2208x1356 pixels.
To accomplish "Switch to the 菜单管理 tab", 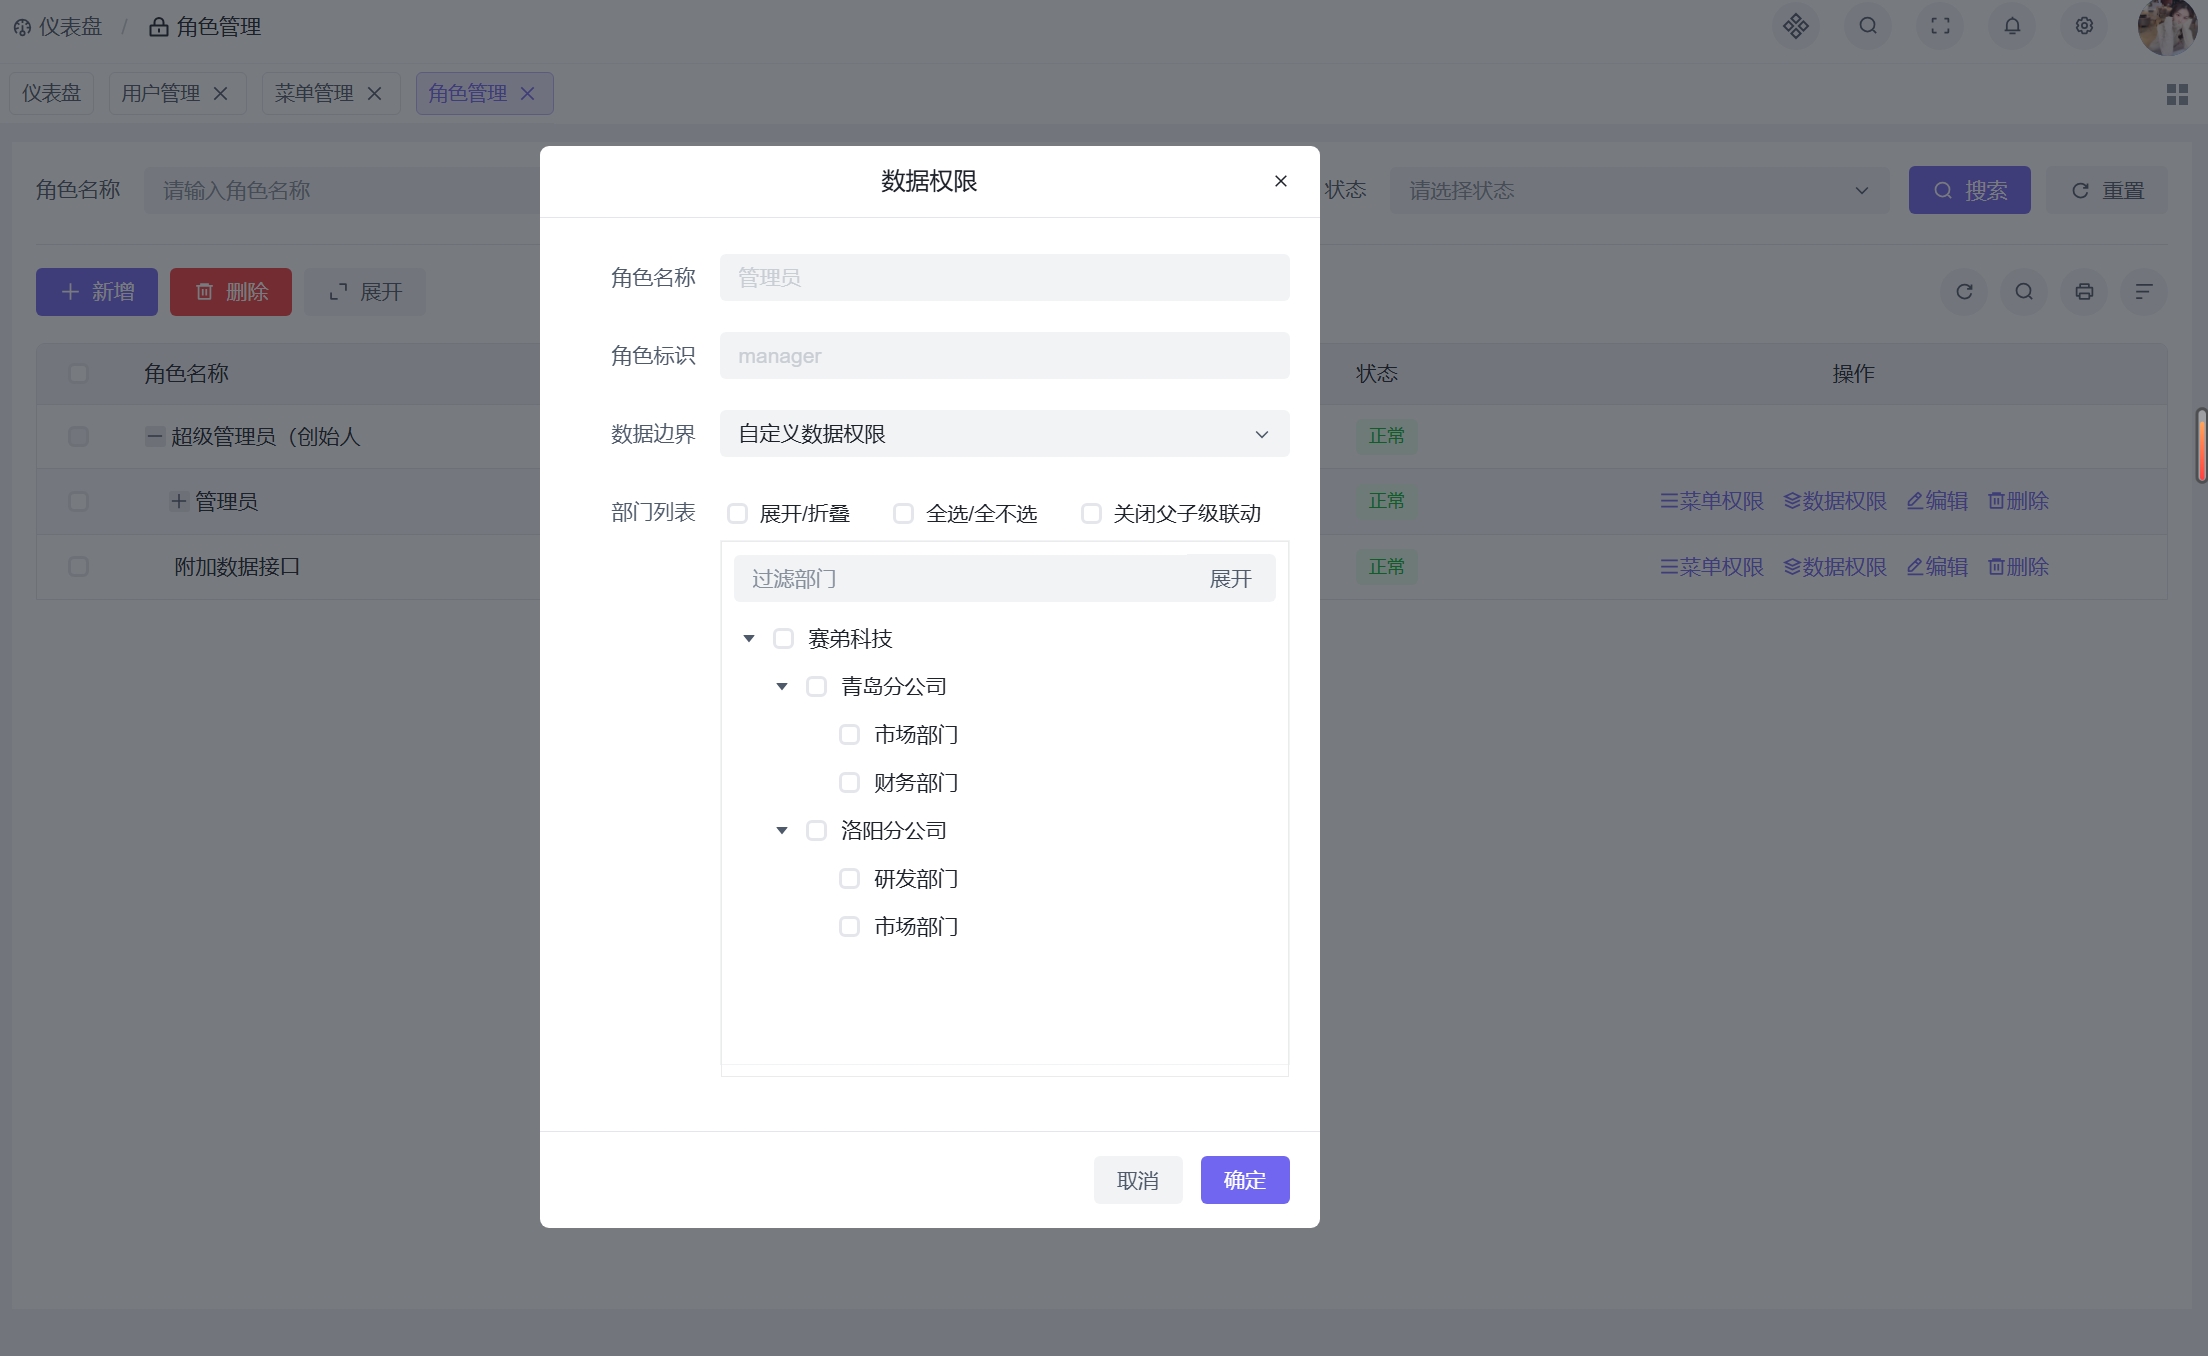I will (314, 94).
